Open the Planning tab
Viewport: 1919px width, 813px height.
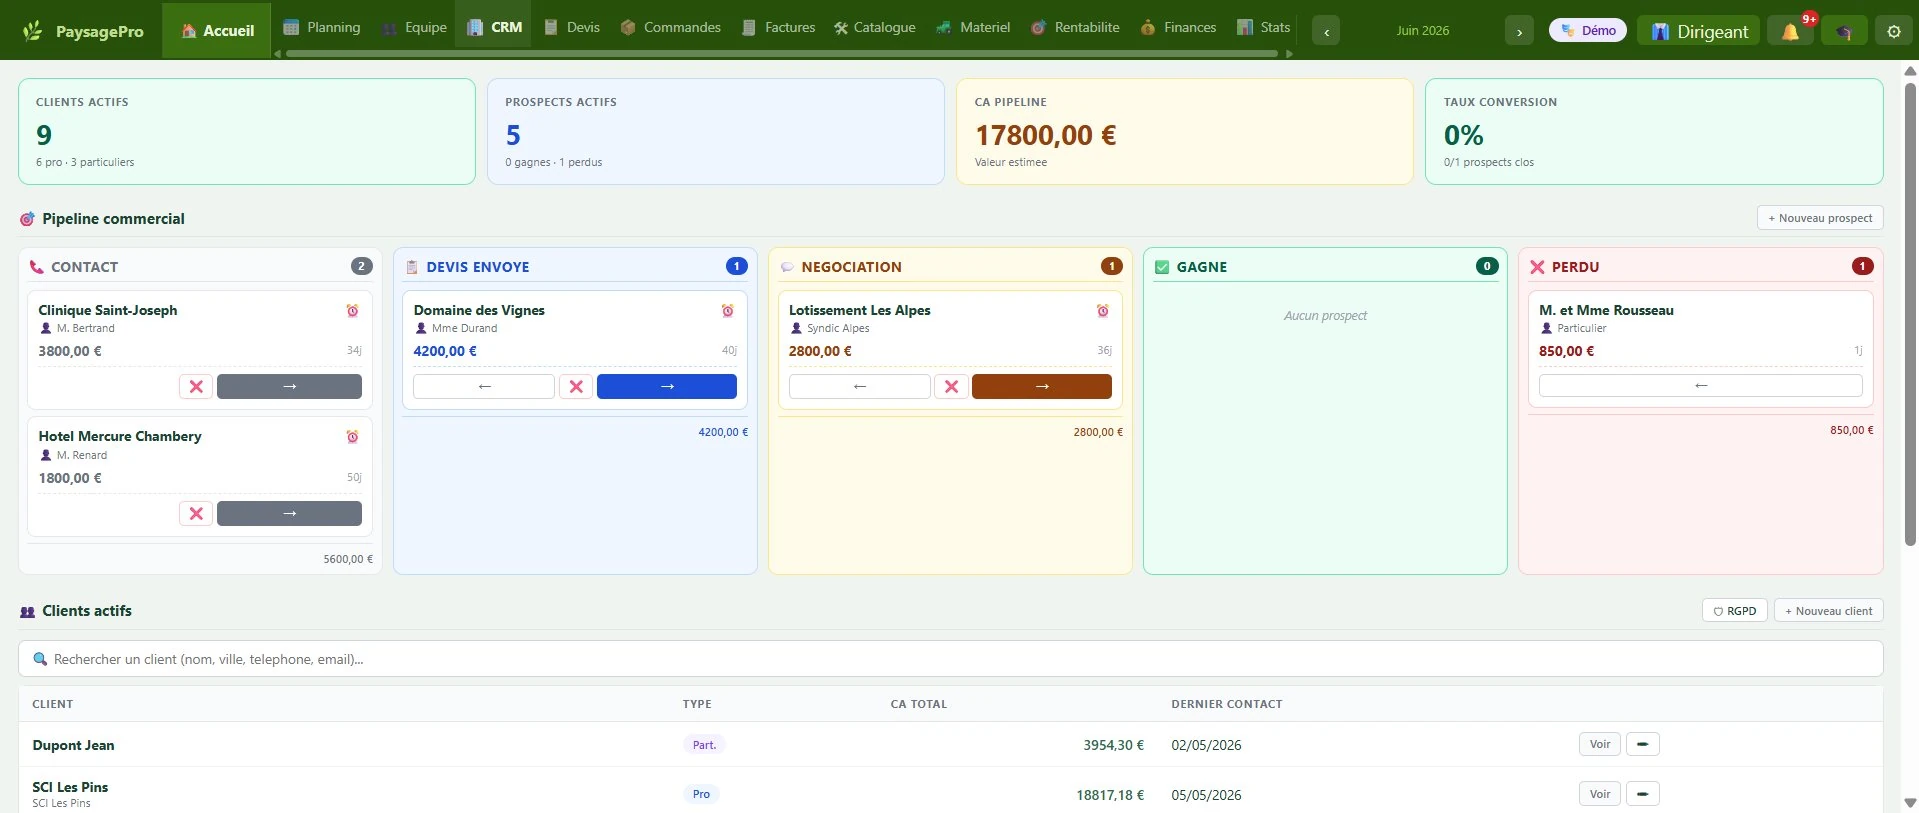[x=322, y=27]
